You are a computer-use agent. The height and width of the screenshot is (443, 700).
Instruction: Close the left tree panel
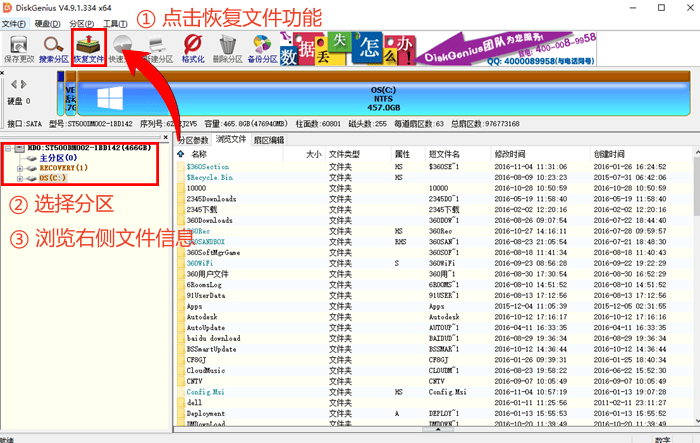pyautogui.click(x=166, y=138)
